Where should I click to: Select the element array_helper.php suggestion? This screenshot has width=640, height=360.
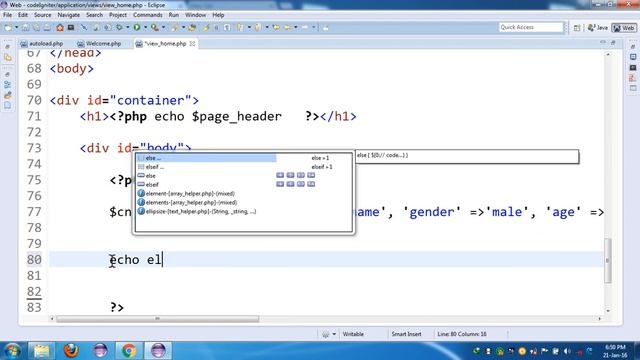click(x=243, y=193)
